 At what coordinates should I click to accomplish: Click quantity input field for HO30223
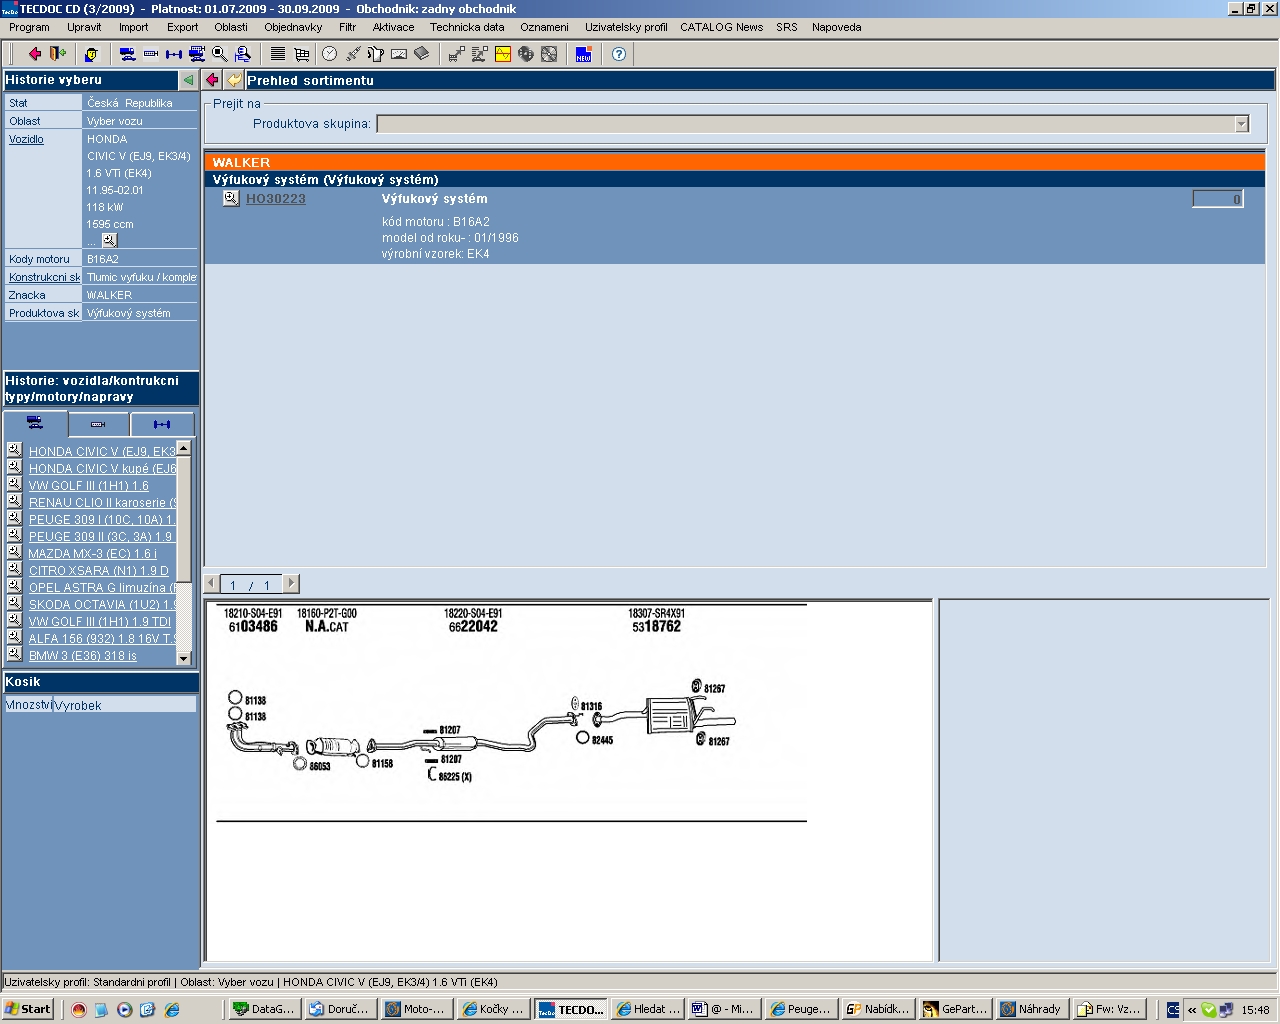(x=1217, y=199)
